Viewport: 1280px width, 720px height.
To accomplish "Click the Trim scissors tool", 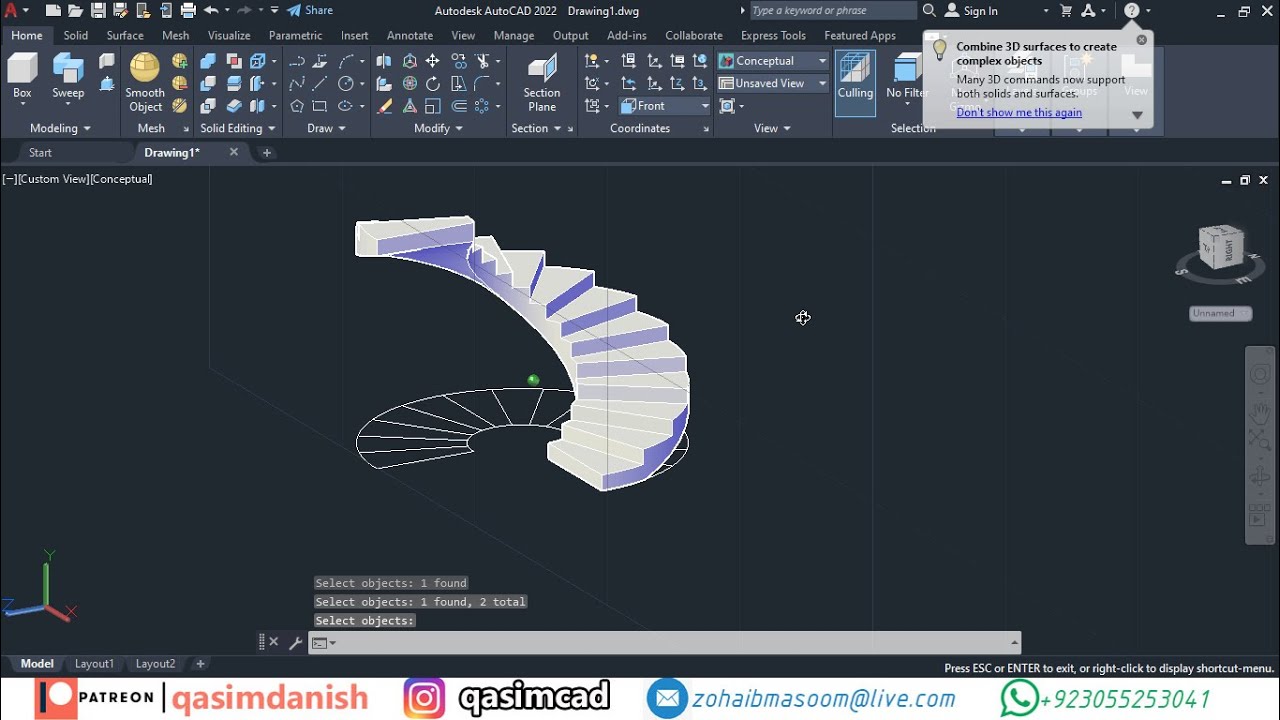I will 484,61.
